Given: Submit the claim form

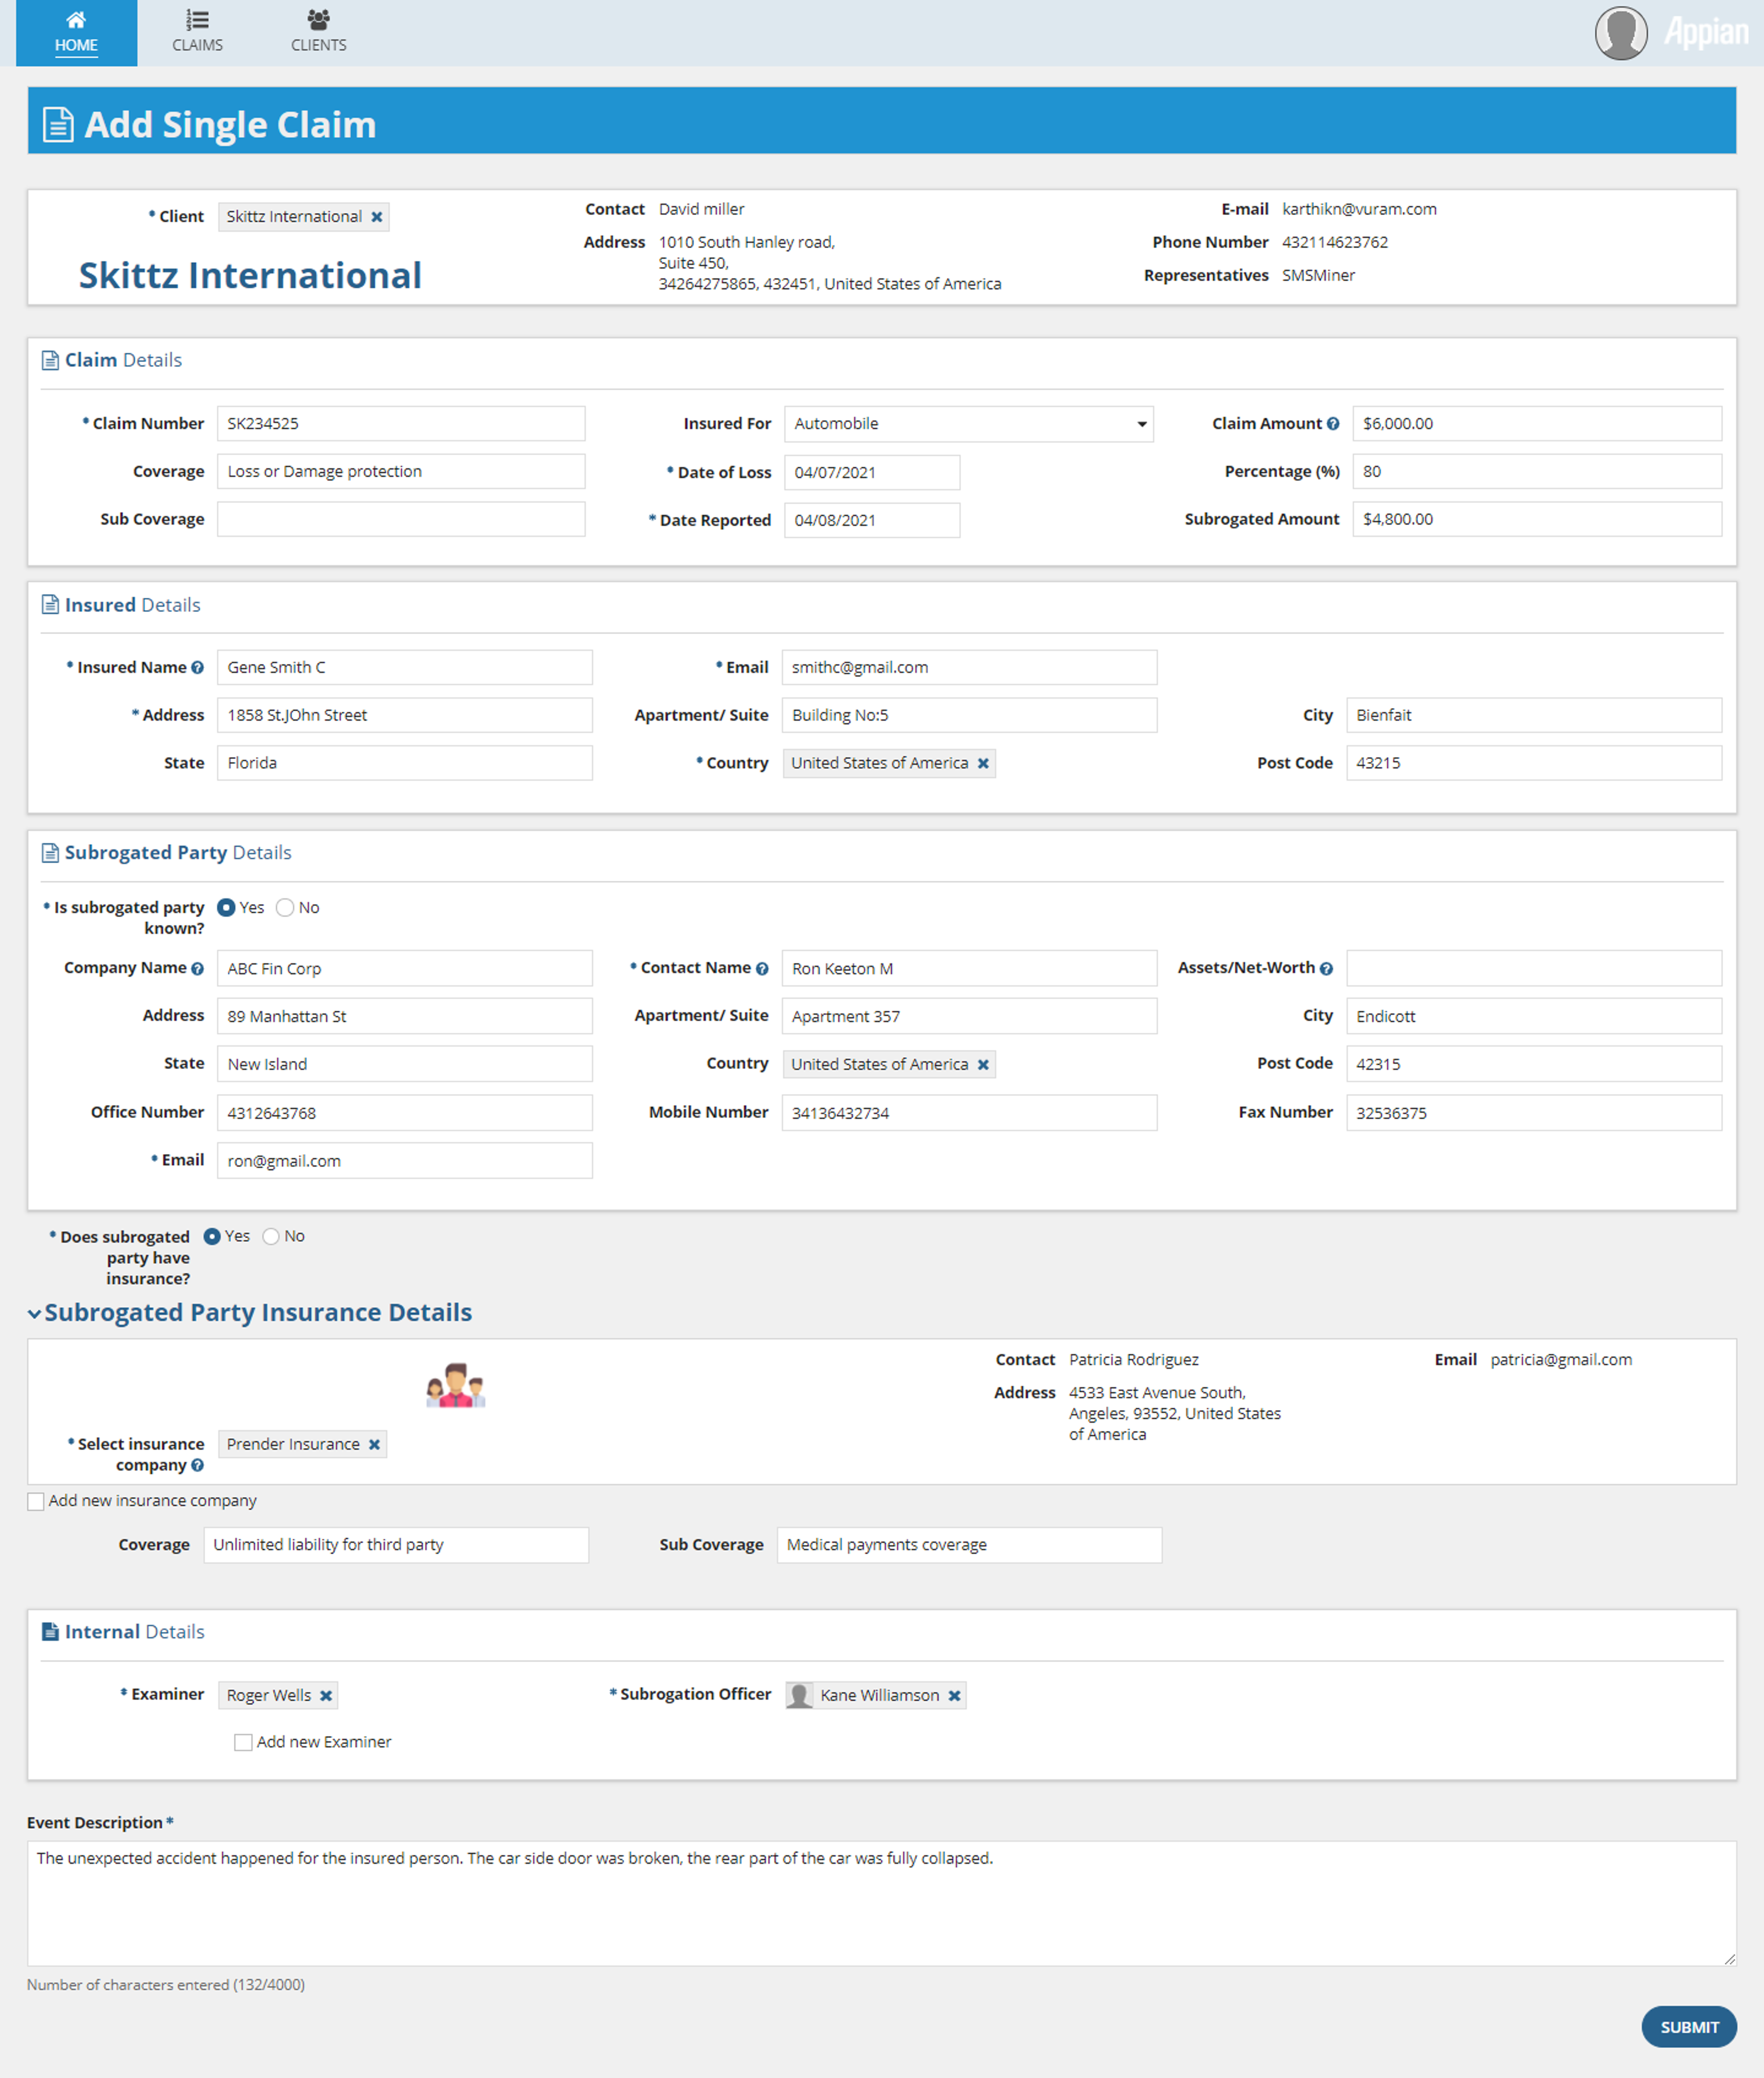Looking at the screenshot, I should pos(1689,2027).
